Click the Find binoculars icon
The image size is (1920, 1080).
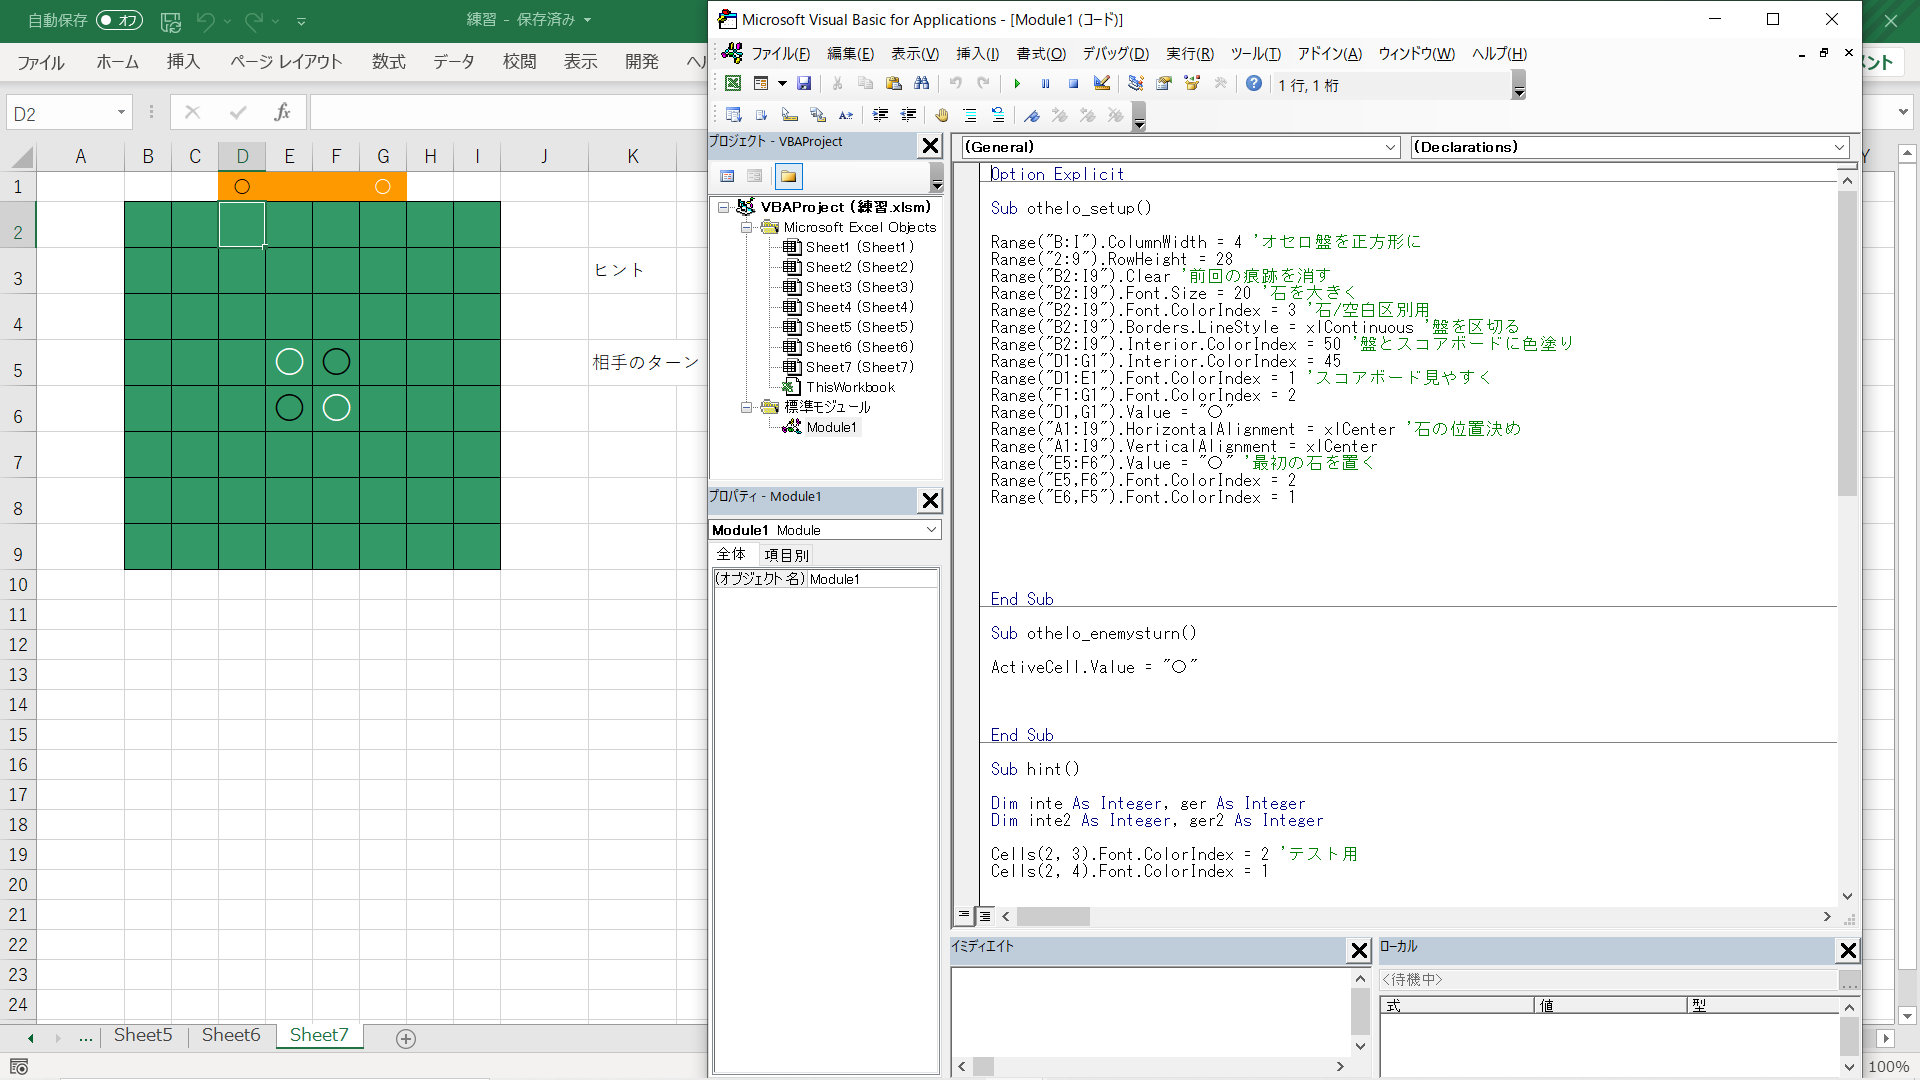tap(922, 85)
